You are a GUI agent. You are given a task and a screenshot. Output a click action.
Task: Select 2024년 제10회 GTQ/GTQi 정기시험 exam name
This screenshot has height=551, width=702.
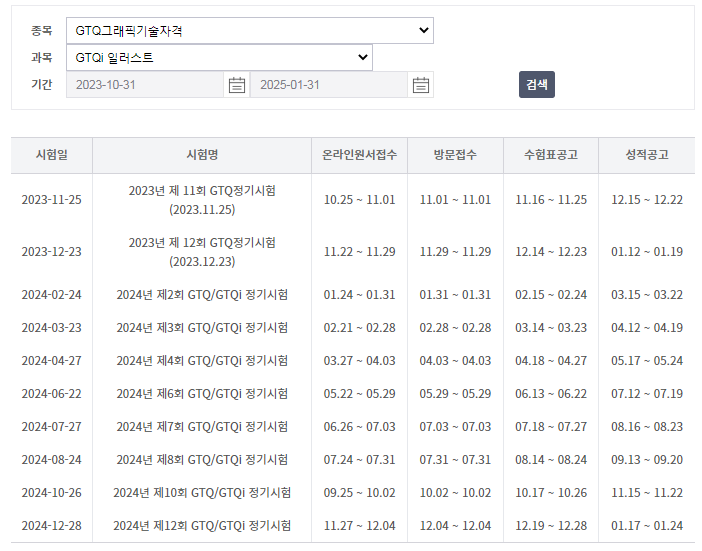click(202, 493)
